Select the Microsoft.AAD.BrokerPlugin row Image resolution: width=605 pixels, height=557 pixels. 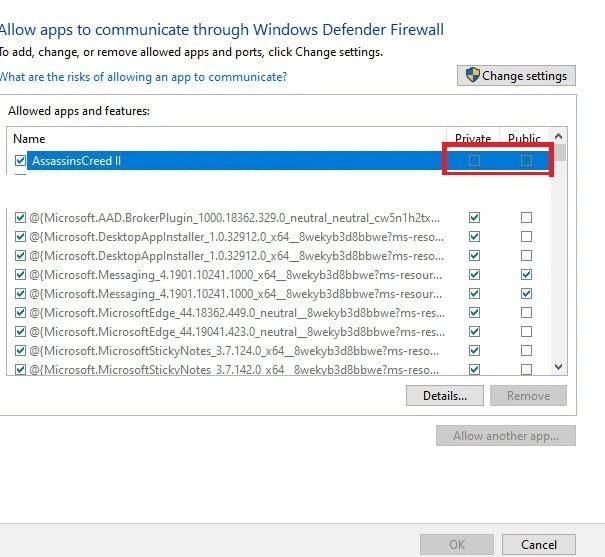point(230,217)
